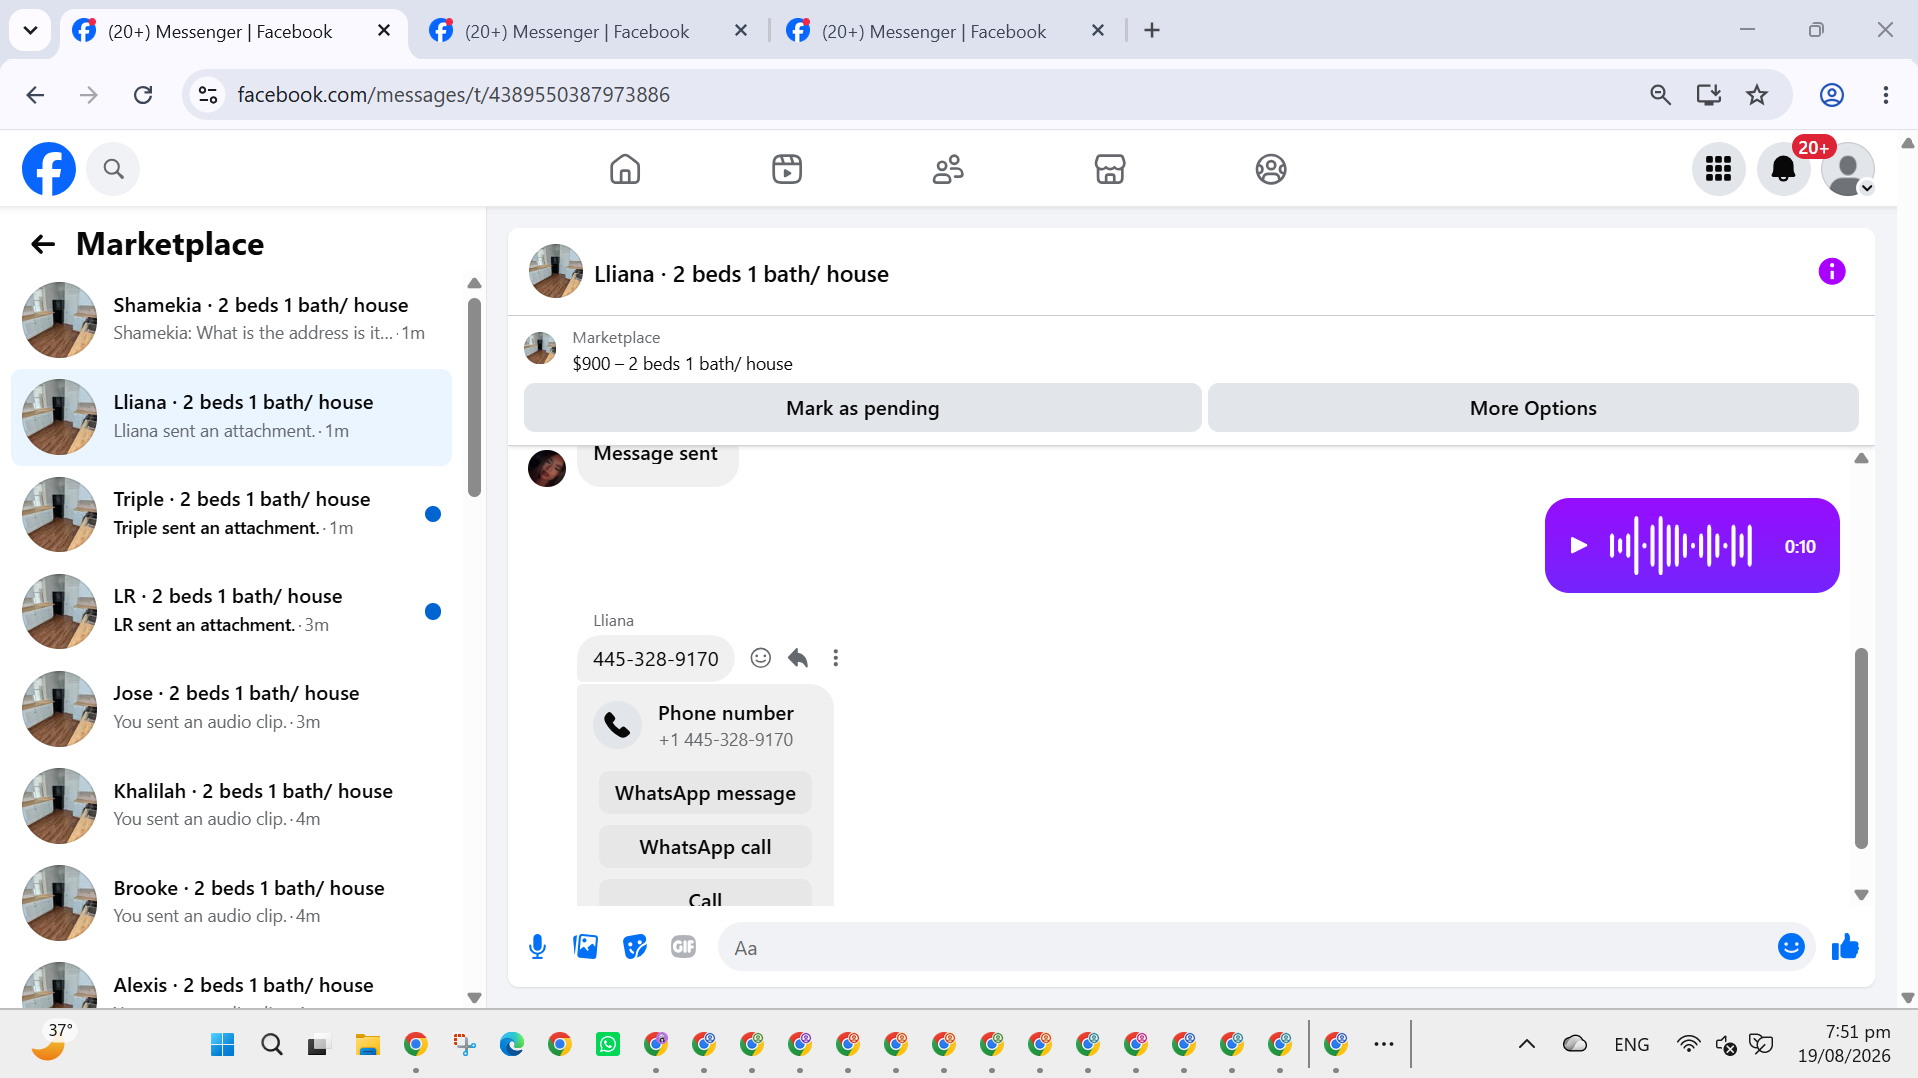Click the address bar URL
The image size is (1918, 1078).
coord(453,95)
